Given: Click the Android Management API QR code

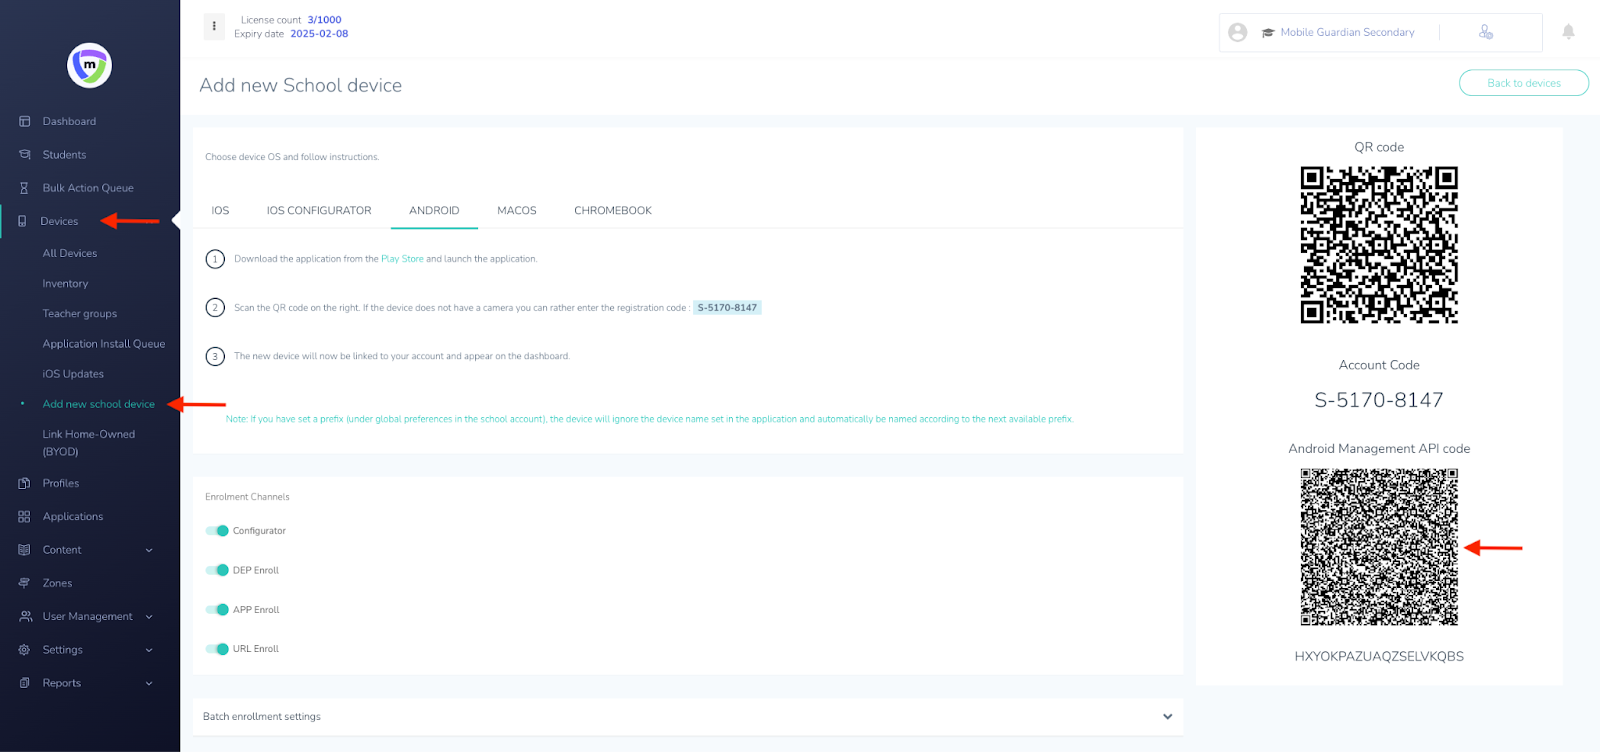Looking at the screenshot, I should click(x=1379, y=548).
